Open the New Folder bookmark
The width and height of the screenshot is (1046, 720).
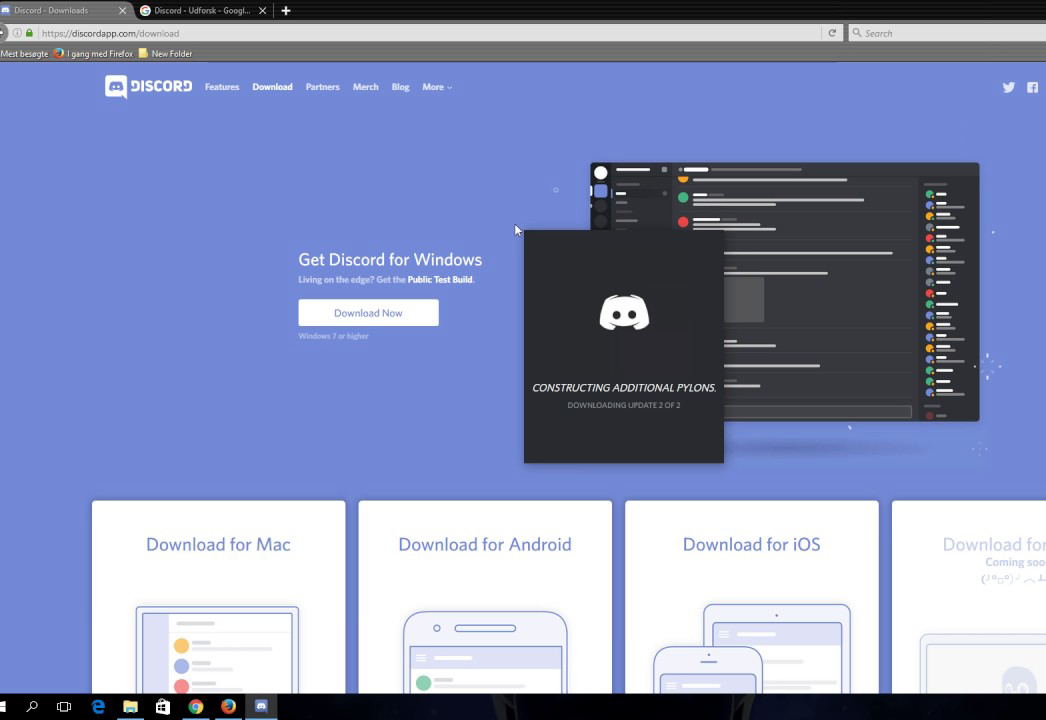click(x=165, y=53)
